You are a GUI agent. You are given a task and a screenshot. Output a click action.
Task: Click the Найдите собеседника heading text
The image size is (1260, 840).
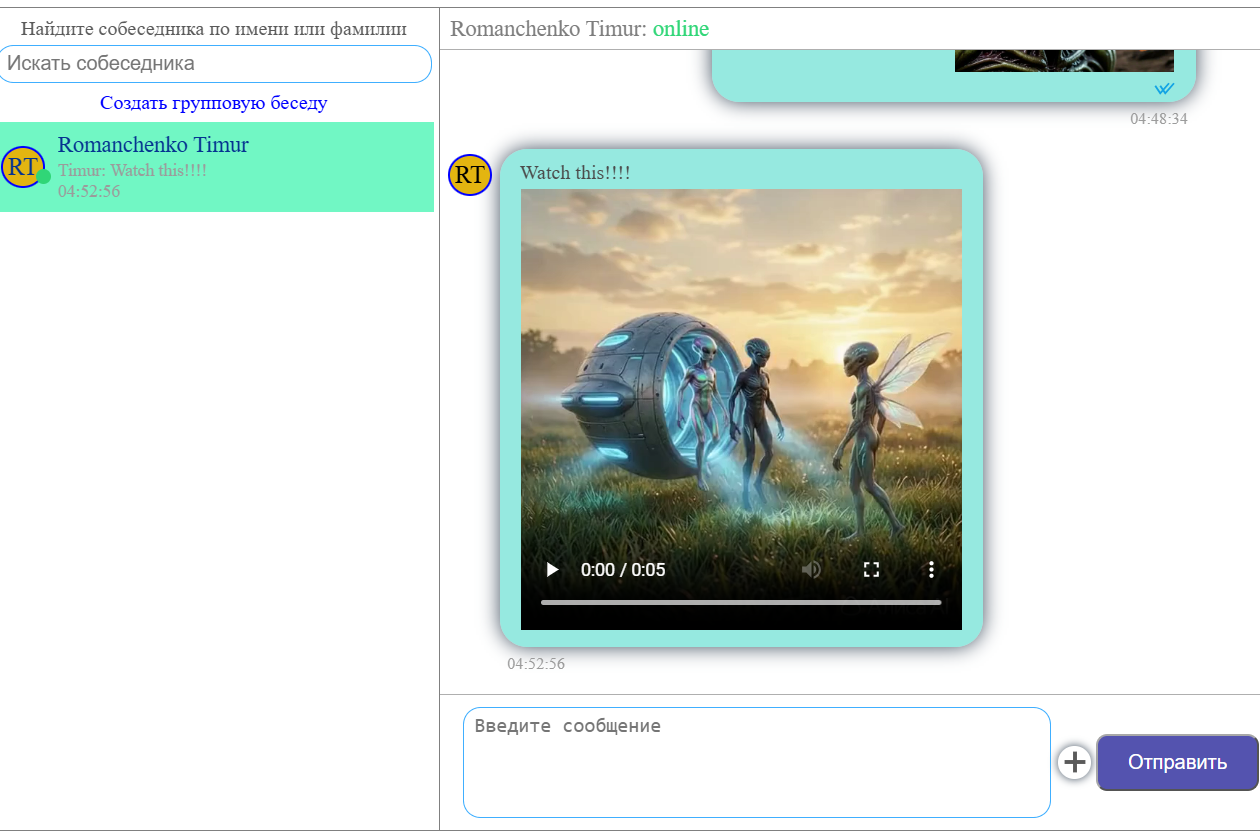[x=214, y=29]
